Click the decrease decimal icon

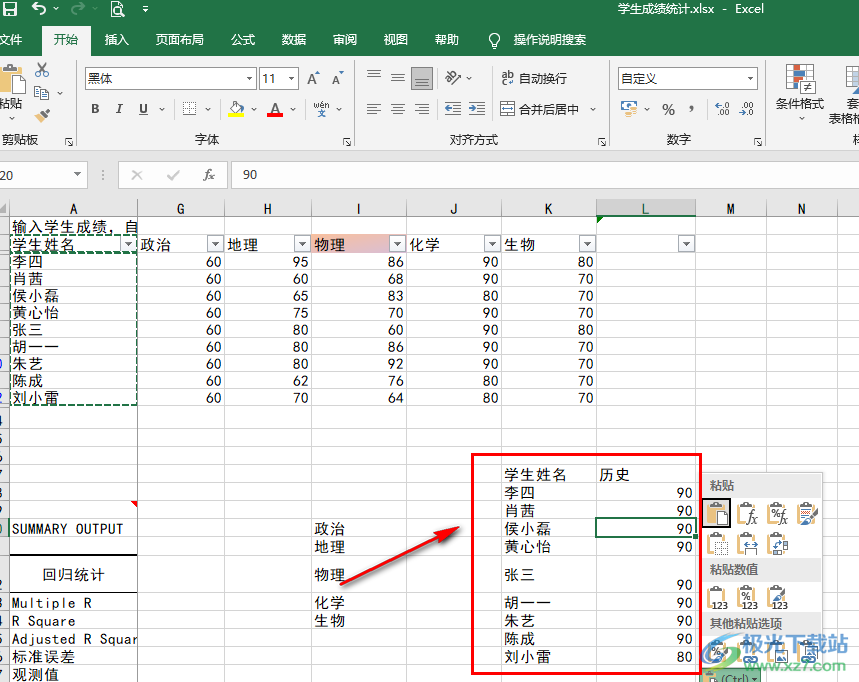click(x=747, y=109)
